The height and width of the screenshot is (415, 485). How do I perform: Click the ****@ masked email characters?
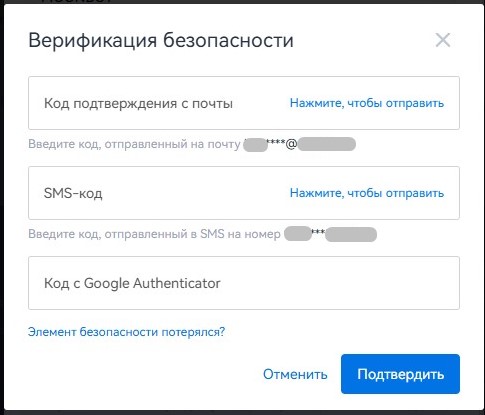point(282,144)
